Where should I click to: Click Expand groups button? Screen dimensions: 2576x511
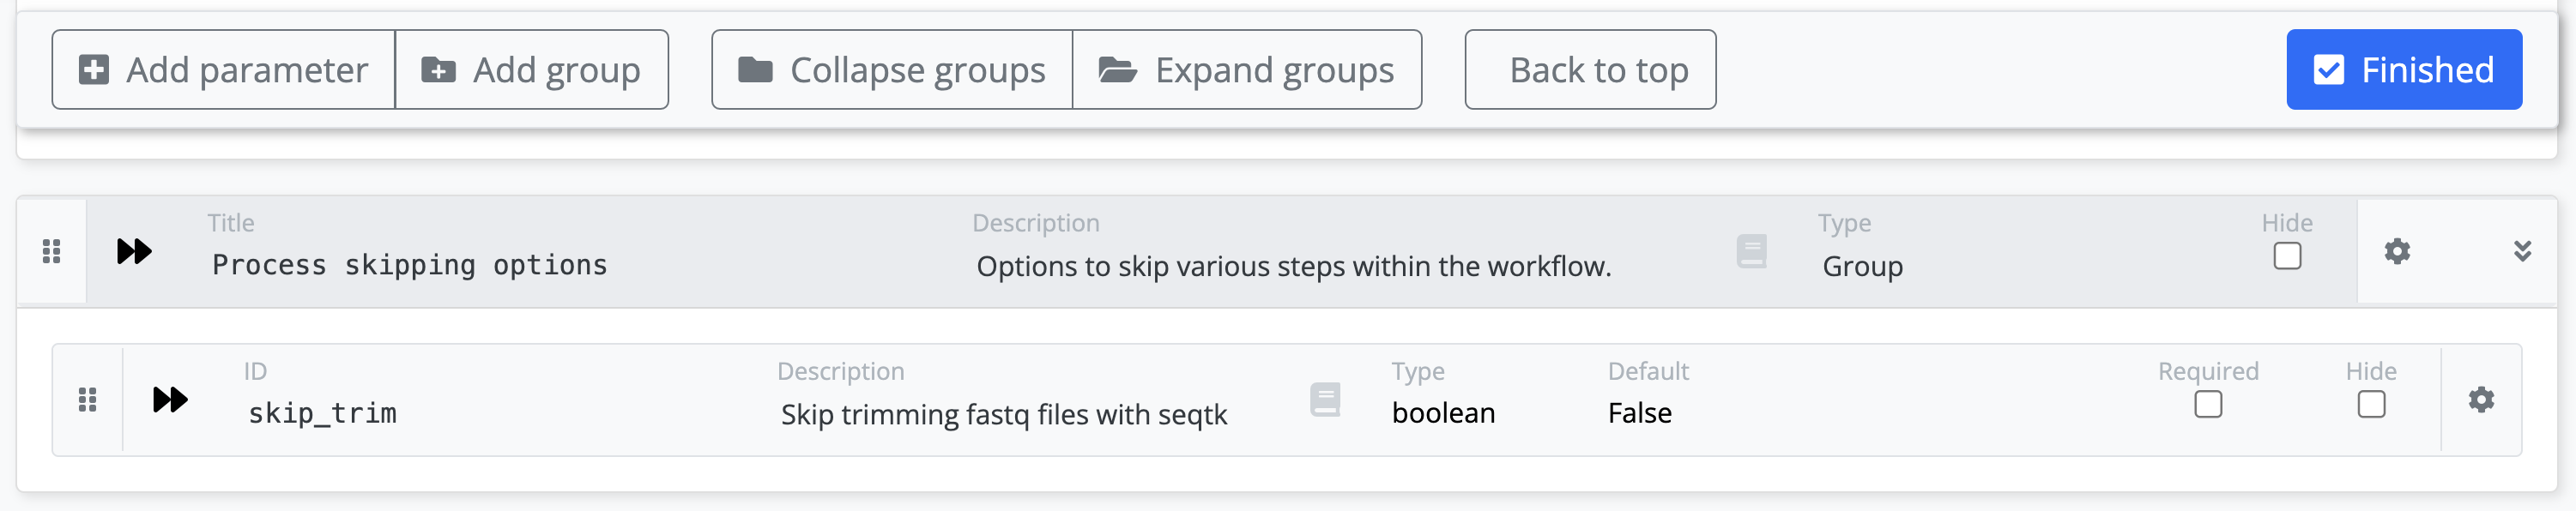coord(1246,70)
